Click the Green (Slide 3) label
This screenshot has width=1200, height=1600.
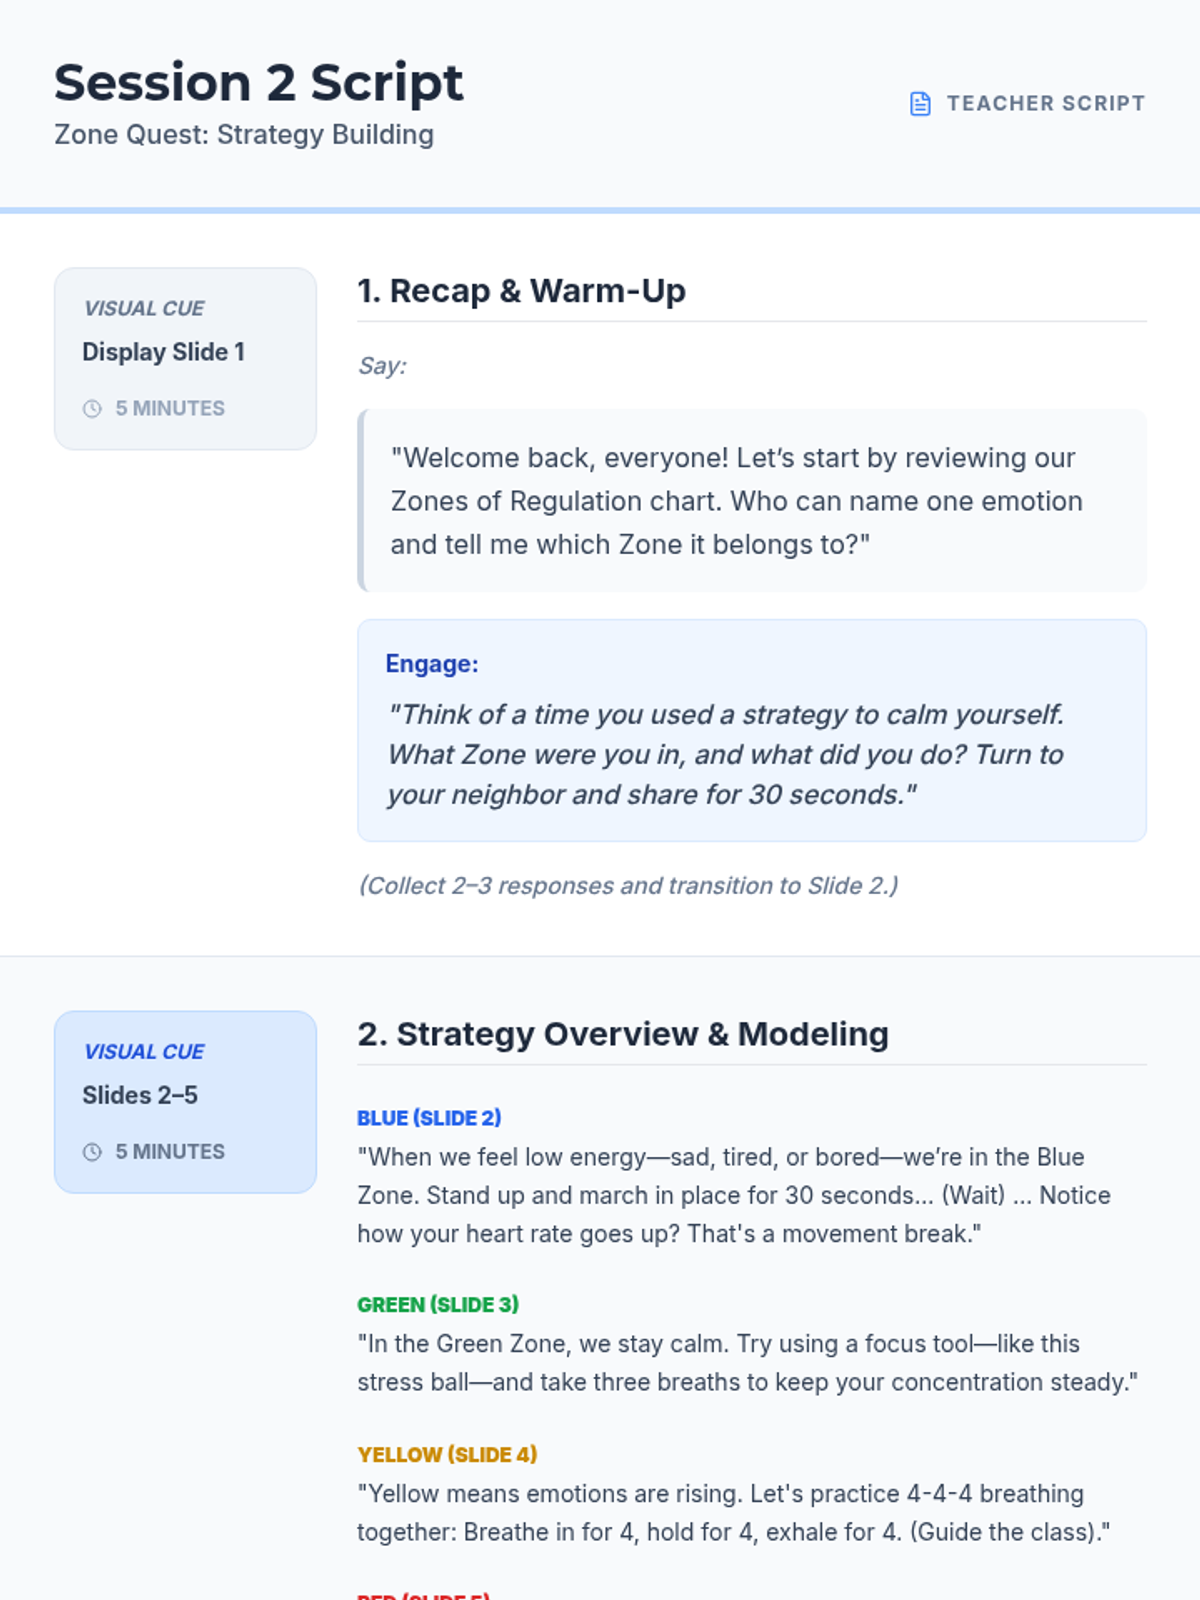(x=438, y=1305)
